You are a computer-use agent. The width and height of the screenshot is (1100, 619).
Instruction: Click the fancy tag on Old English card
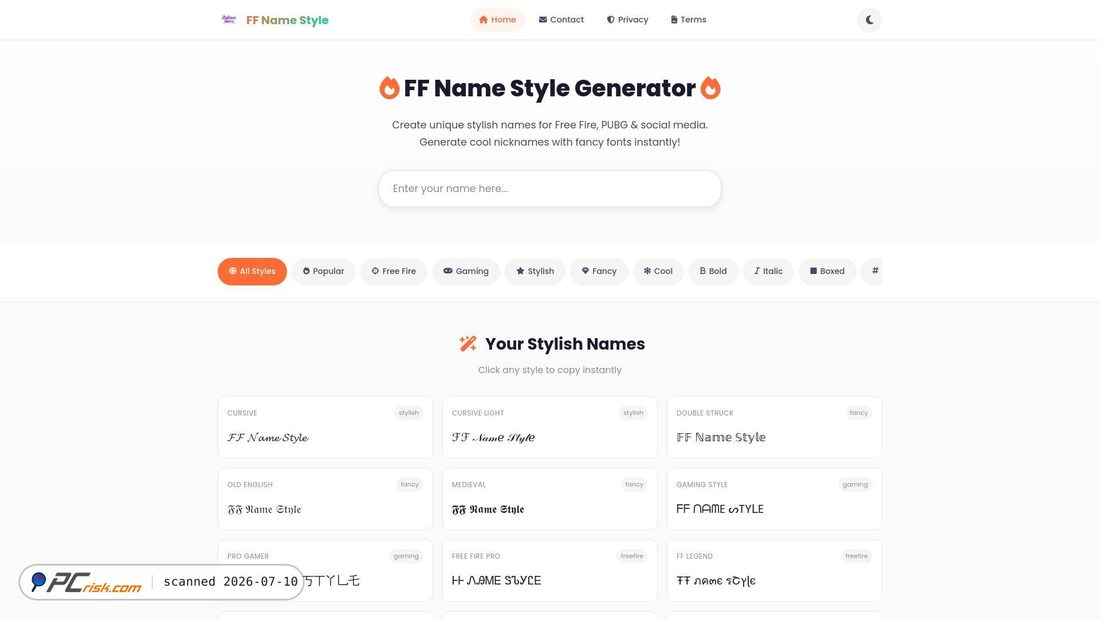click(x=409, y=484)
